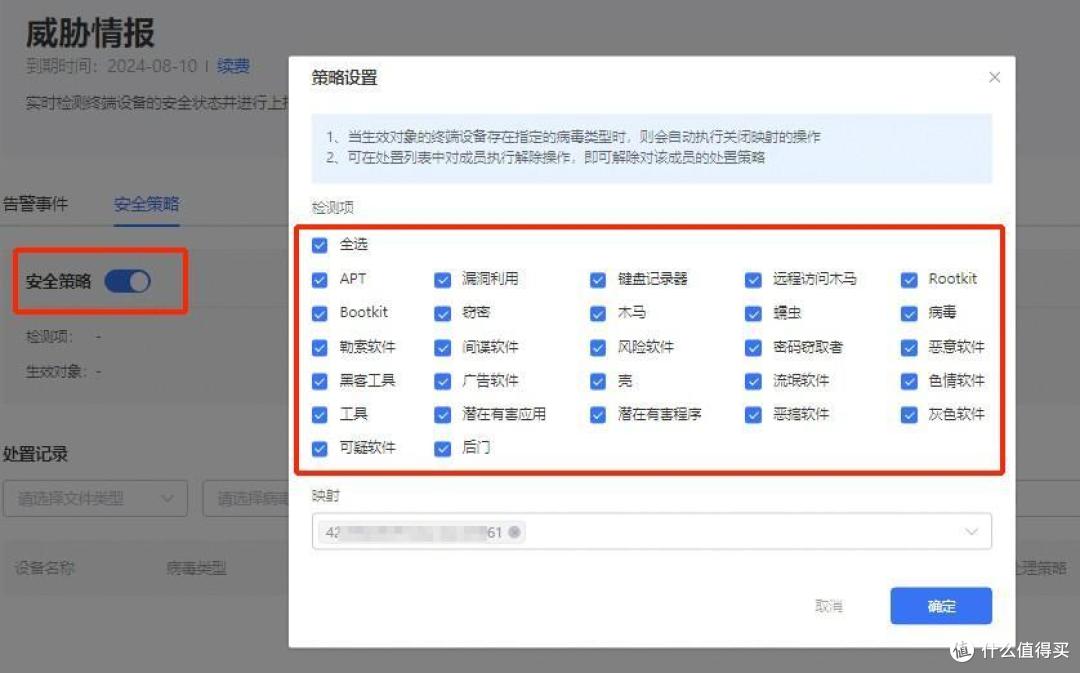The image size is (1080, 673).
Task: Uncheck the 窃密 checkbox
Action: (x=442, y=313)
